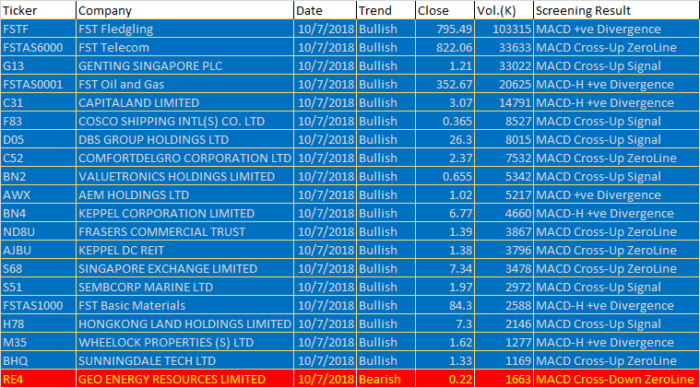
Task: Select the Company column header
Action: pos(185,10)
